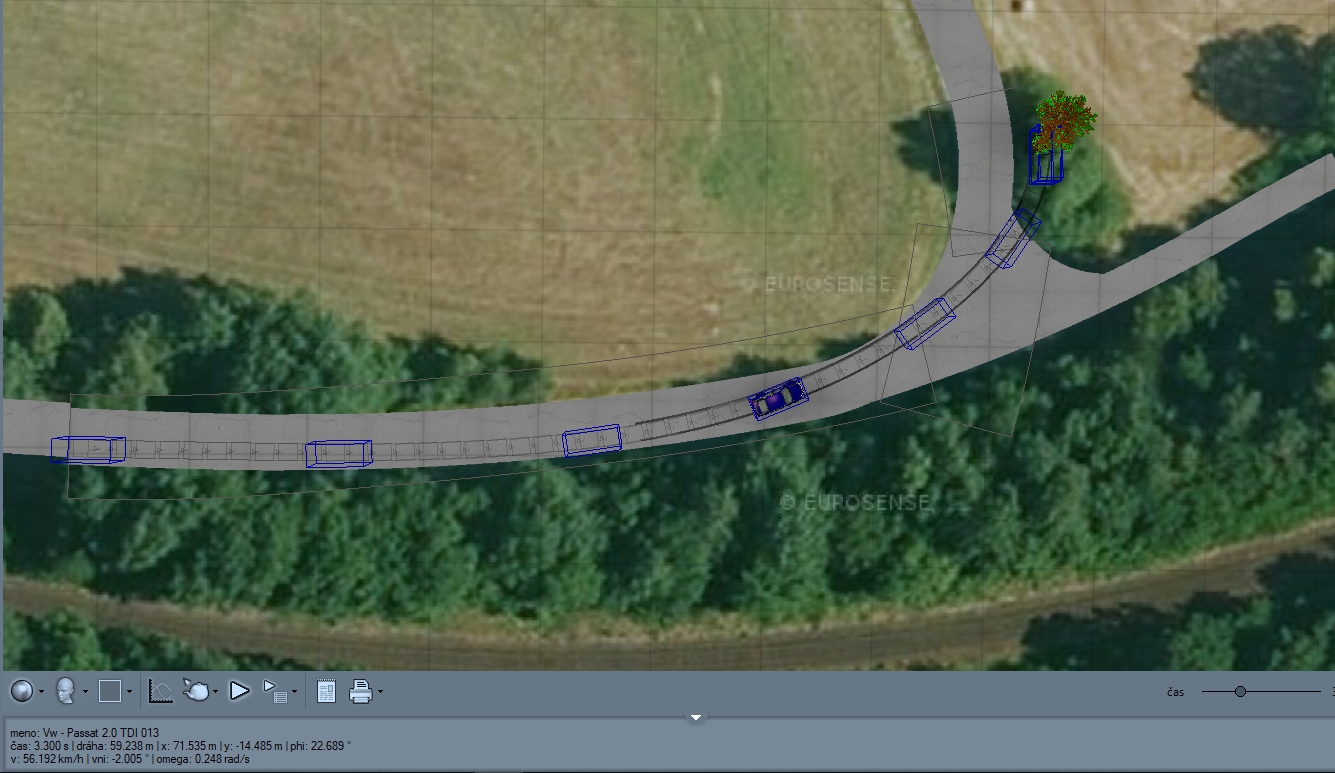Image resolution: width=1335 pixels, height=773 pixels.
Task: Expand the dropdown arrow beside the gray square
Action: pyautogui.click(x=129, y=692)
